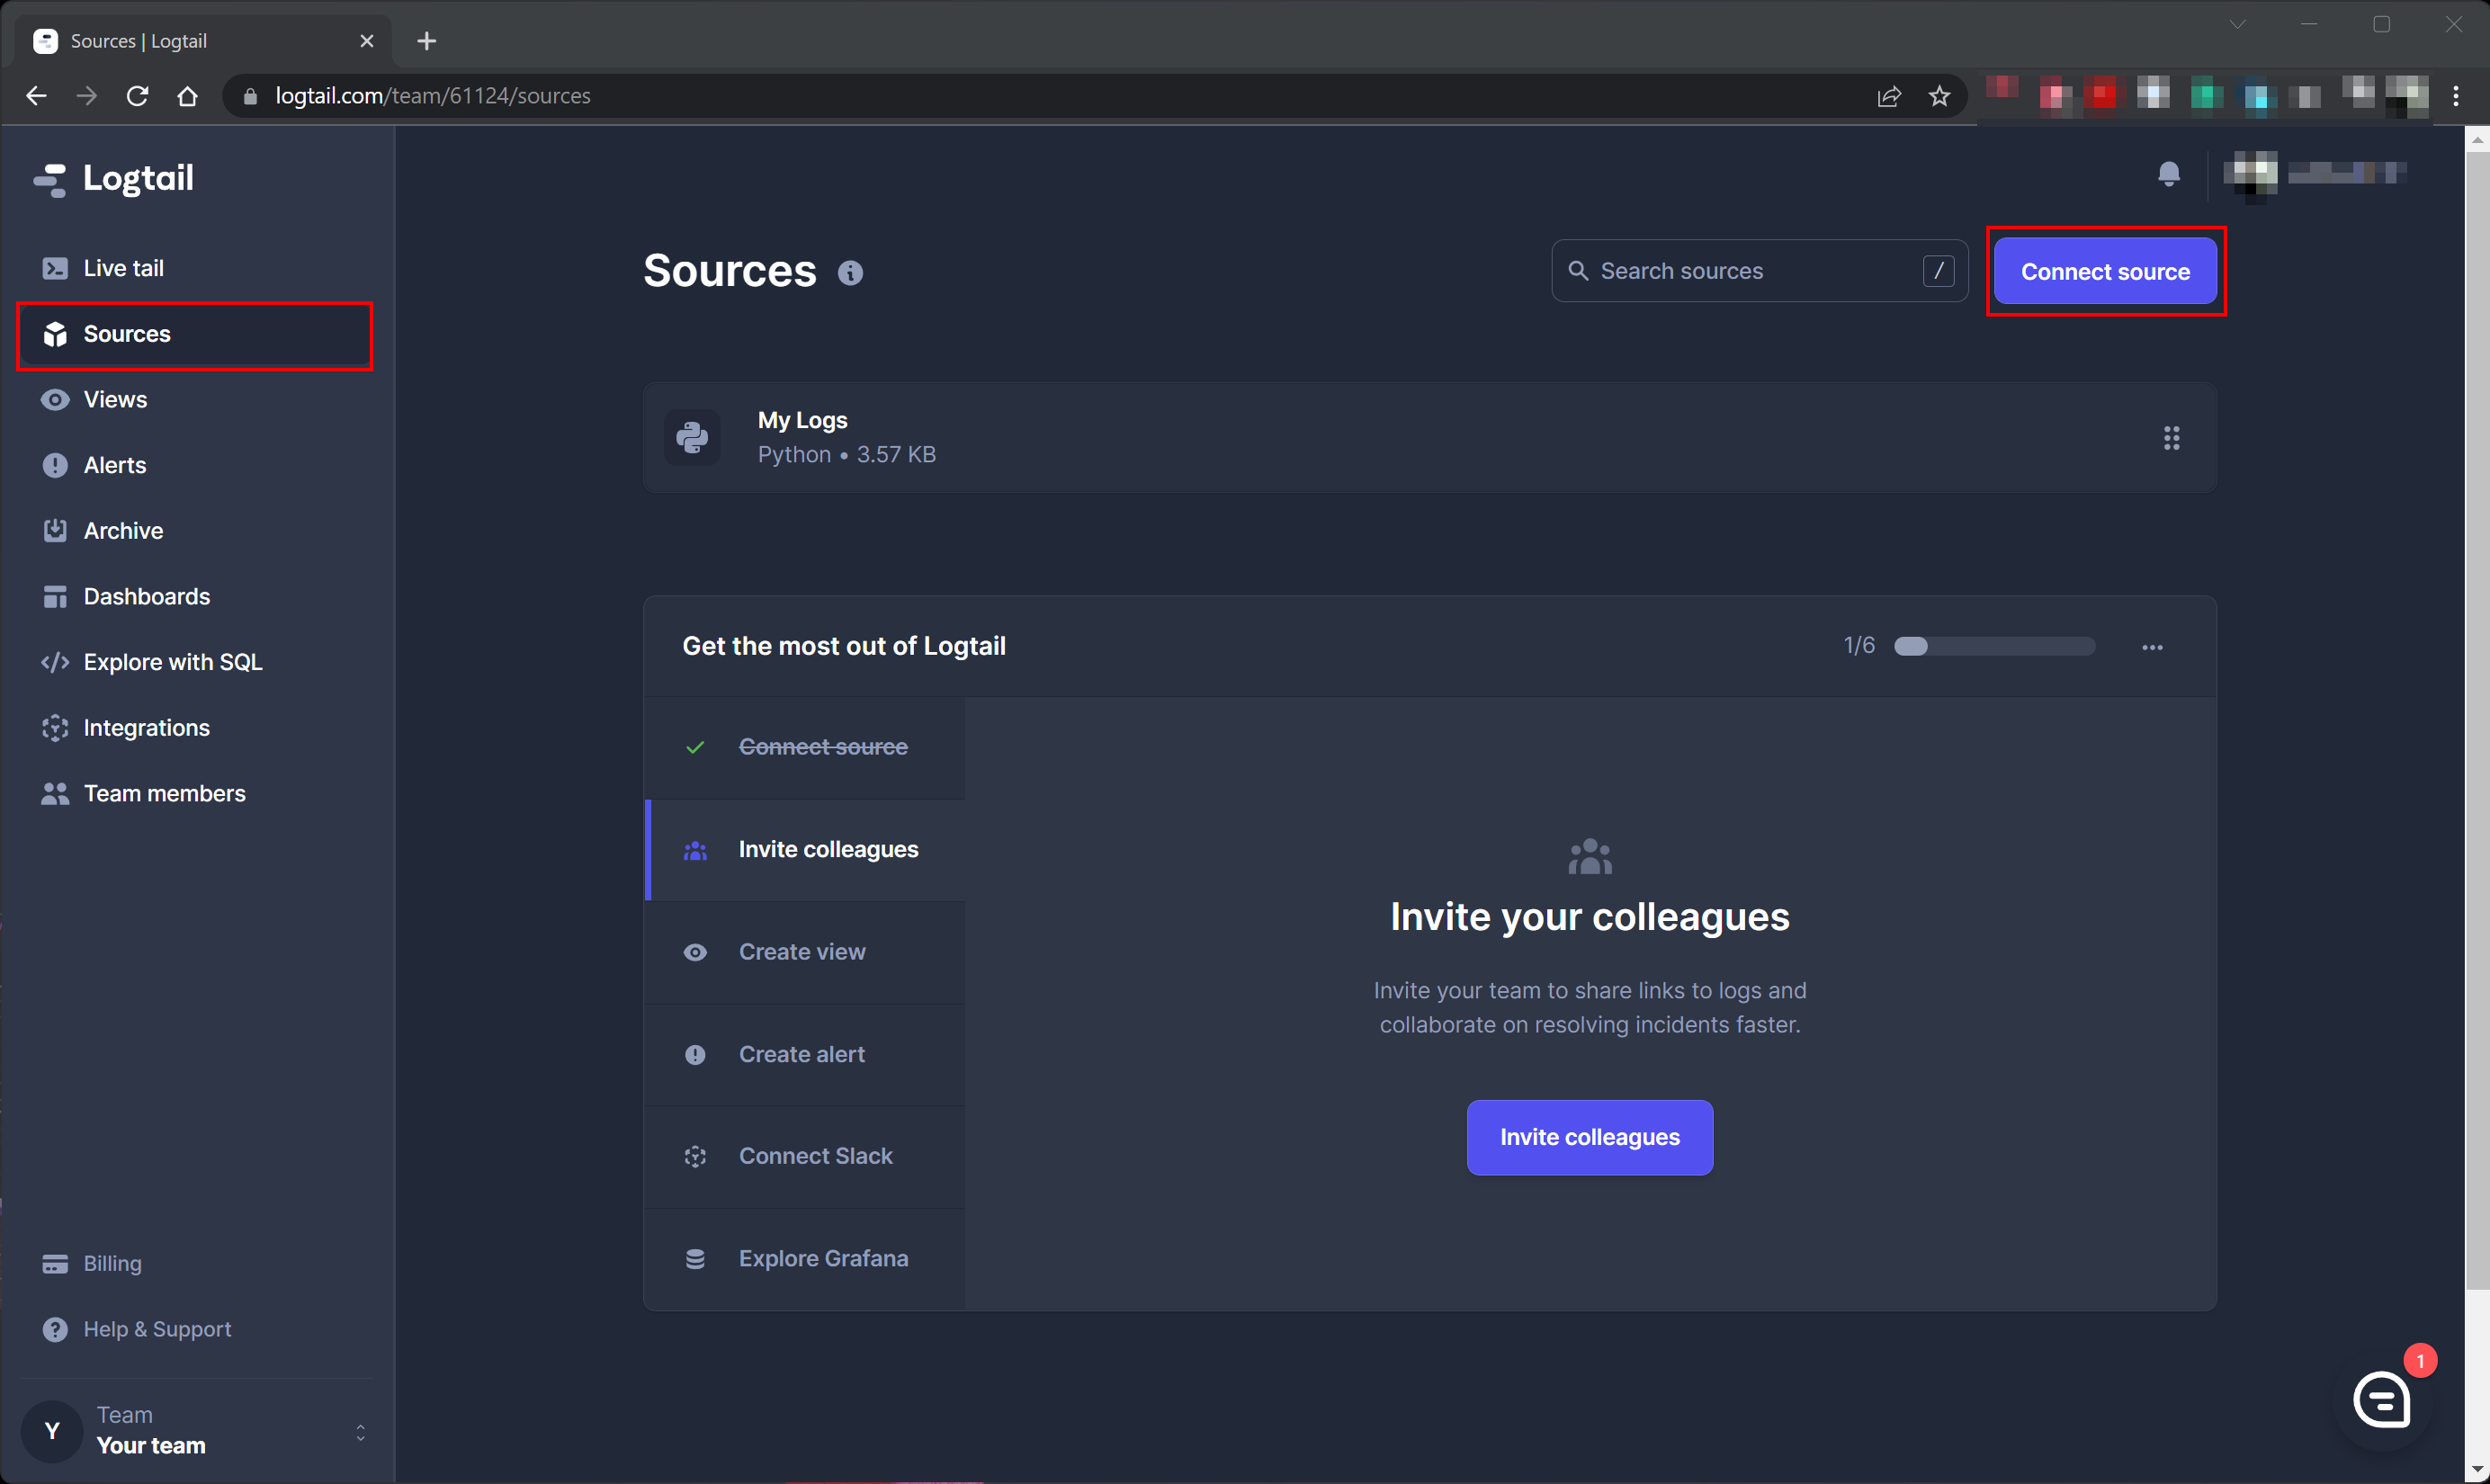Bookmark this page with star icon
2490x1484 pixels.
[1939, 96]
